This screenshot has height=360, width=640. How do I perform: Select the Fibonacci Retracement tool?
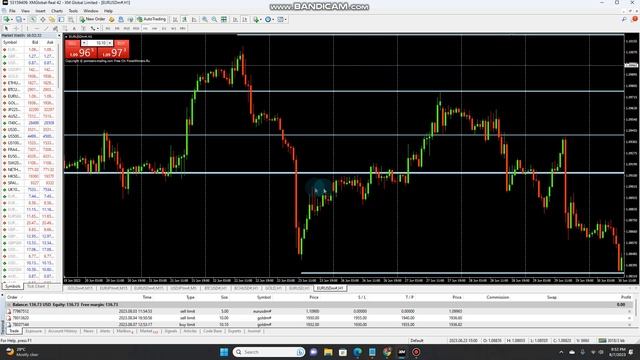pyautogui.click(x=65, y=28)
